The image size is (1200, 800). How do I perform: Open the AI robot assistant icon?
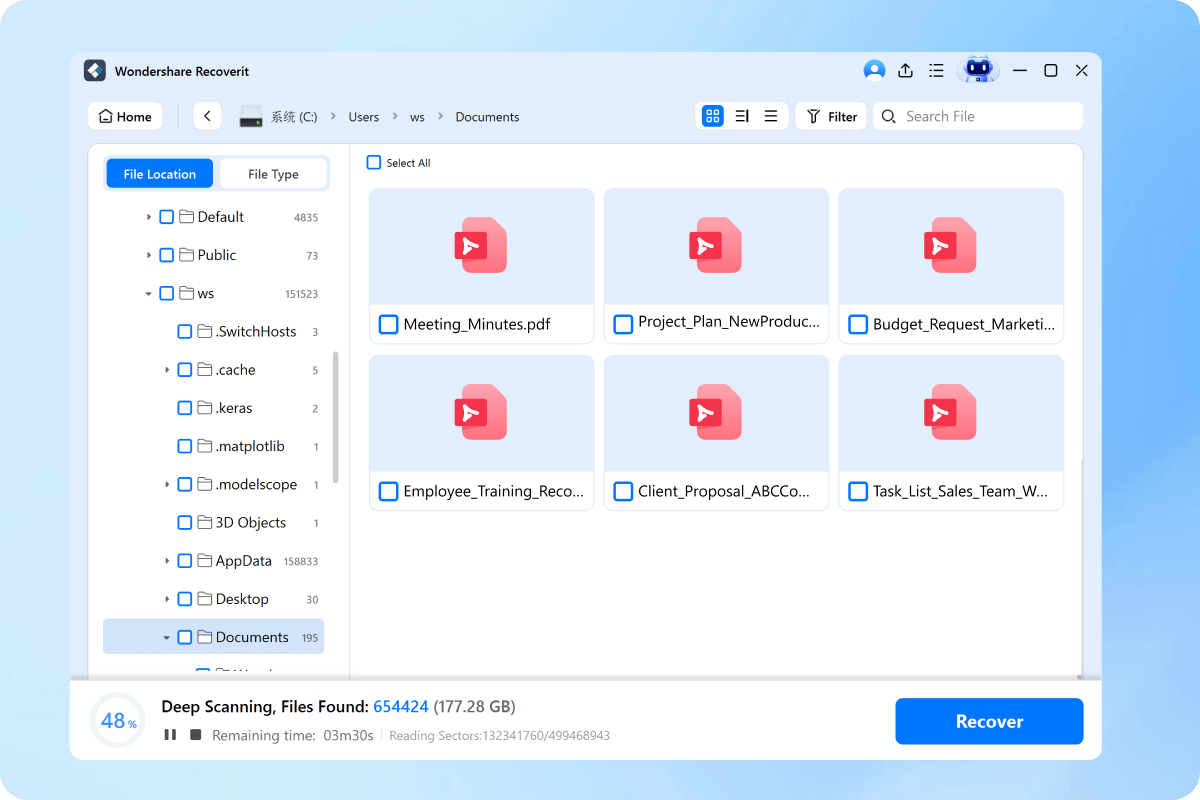tap(978, 70)
